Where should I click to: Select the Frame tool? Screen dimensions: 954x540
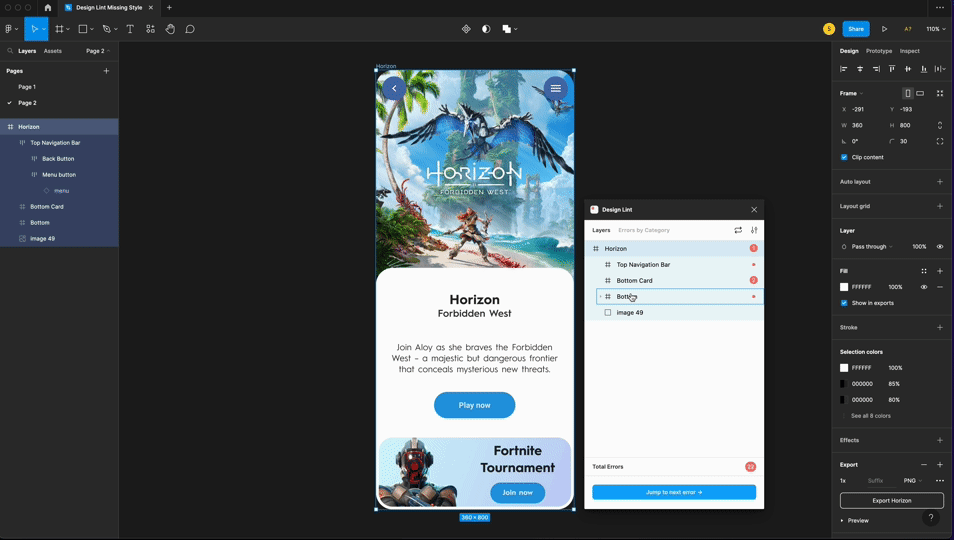[59, 29]
